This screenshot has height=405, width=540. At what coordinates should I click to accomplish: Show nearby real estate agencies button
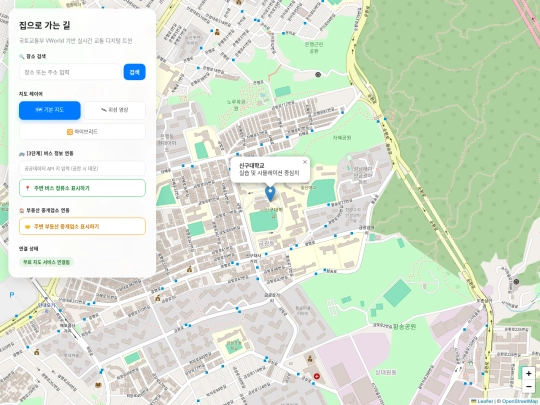[x=82, y=226]
